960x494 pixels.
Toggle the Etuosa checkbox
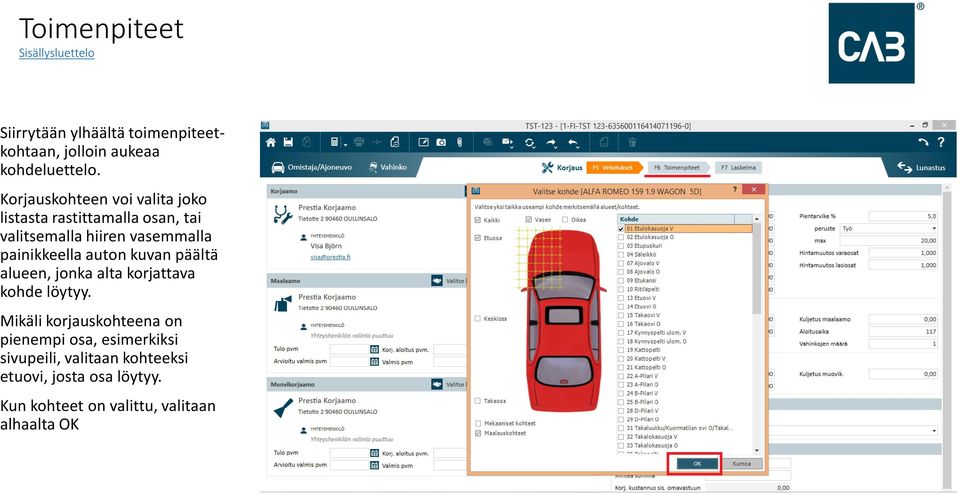point(478,238)
